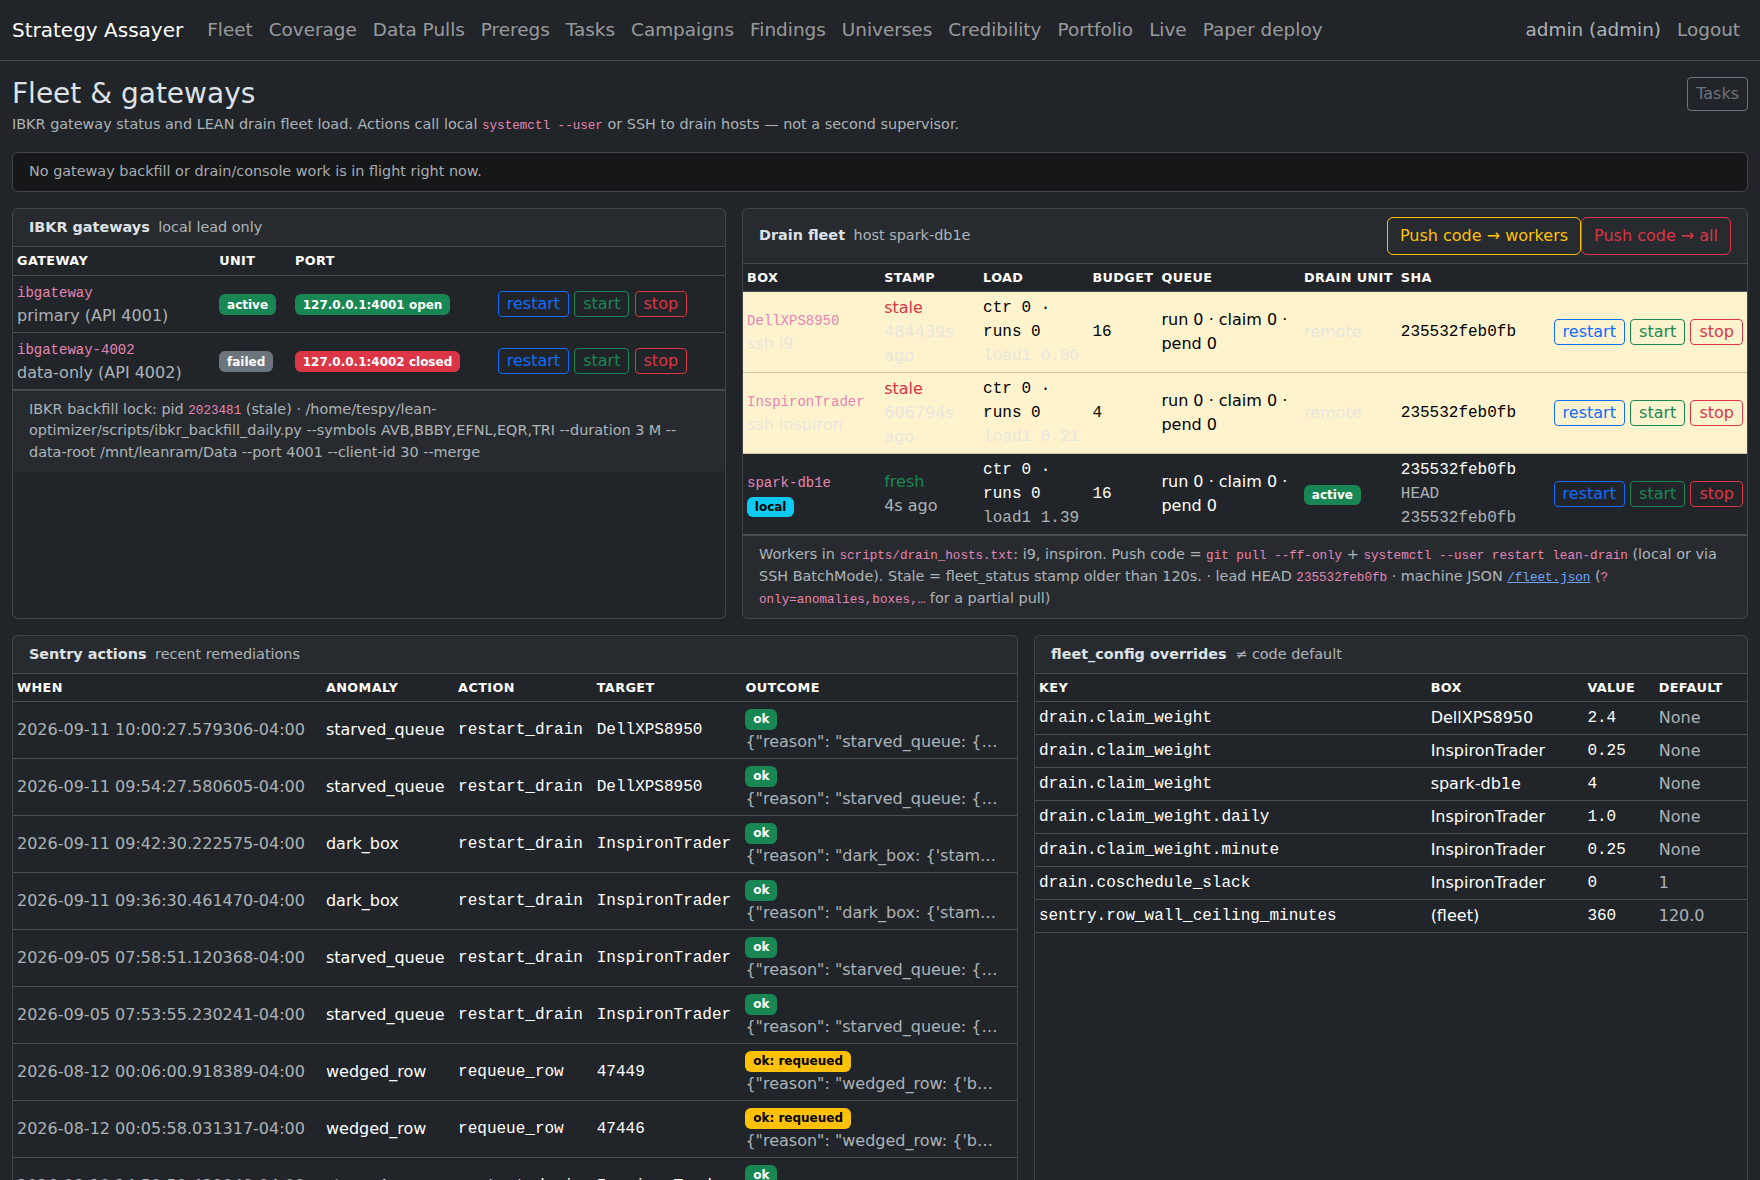The image size is (1760, 1180).
Task: Click drain.claim_weight.daily override key
Action: (x=1154, y=816)
